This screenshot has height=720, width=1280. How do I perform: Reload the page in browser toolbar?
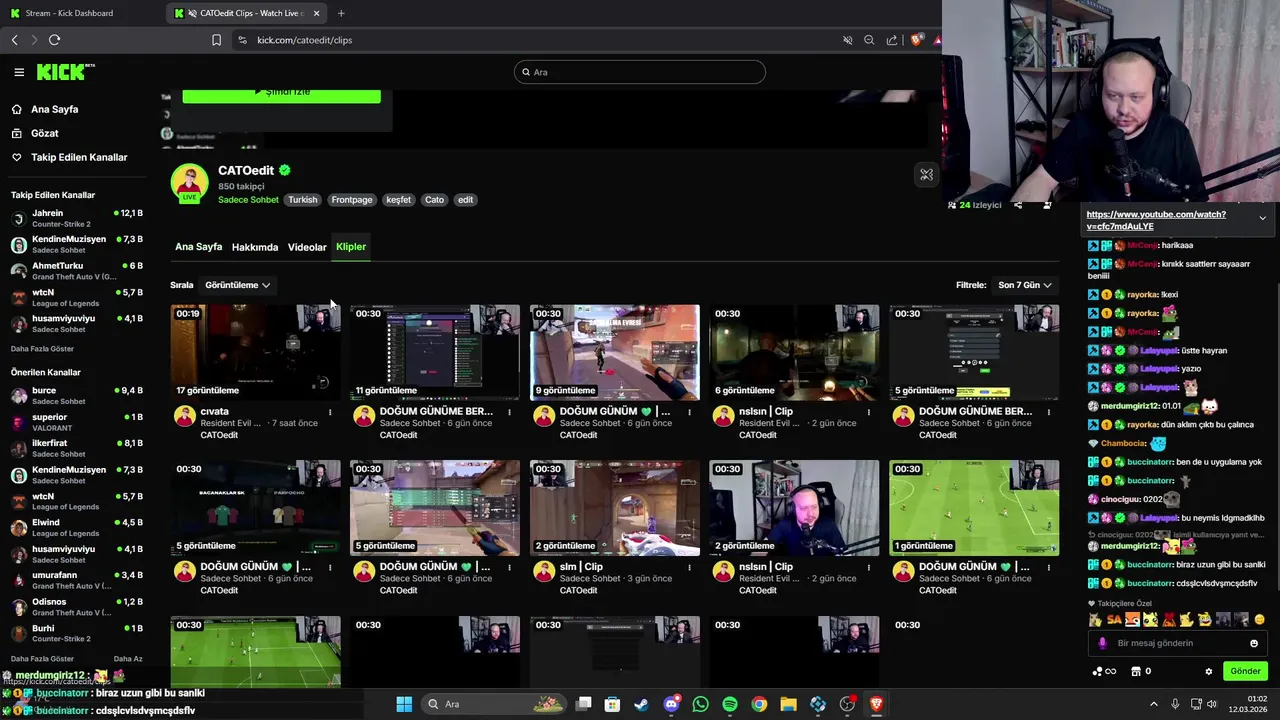click(54, 40)
